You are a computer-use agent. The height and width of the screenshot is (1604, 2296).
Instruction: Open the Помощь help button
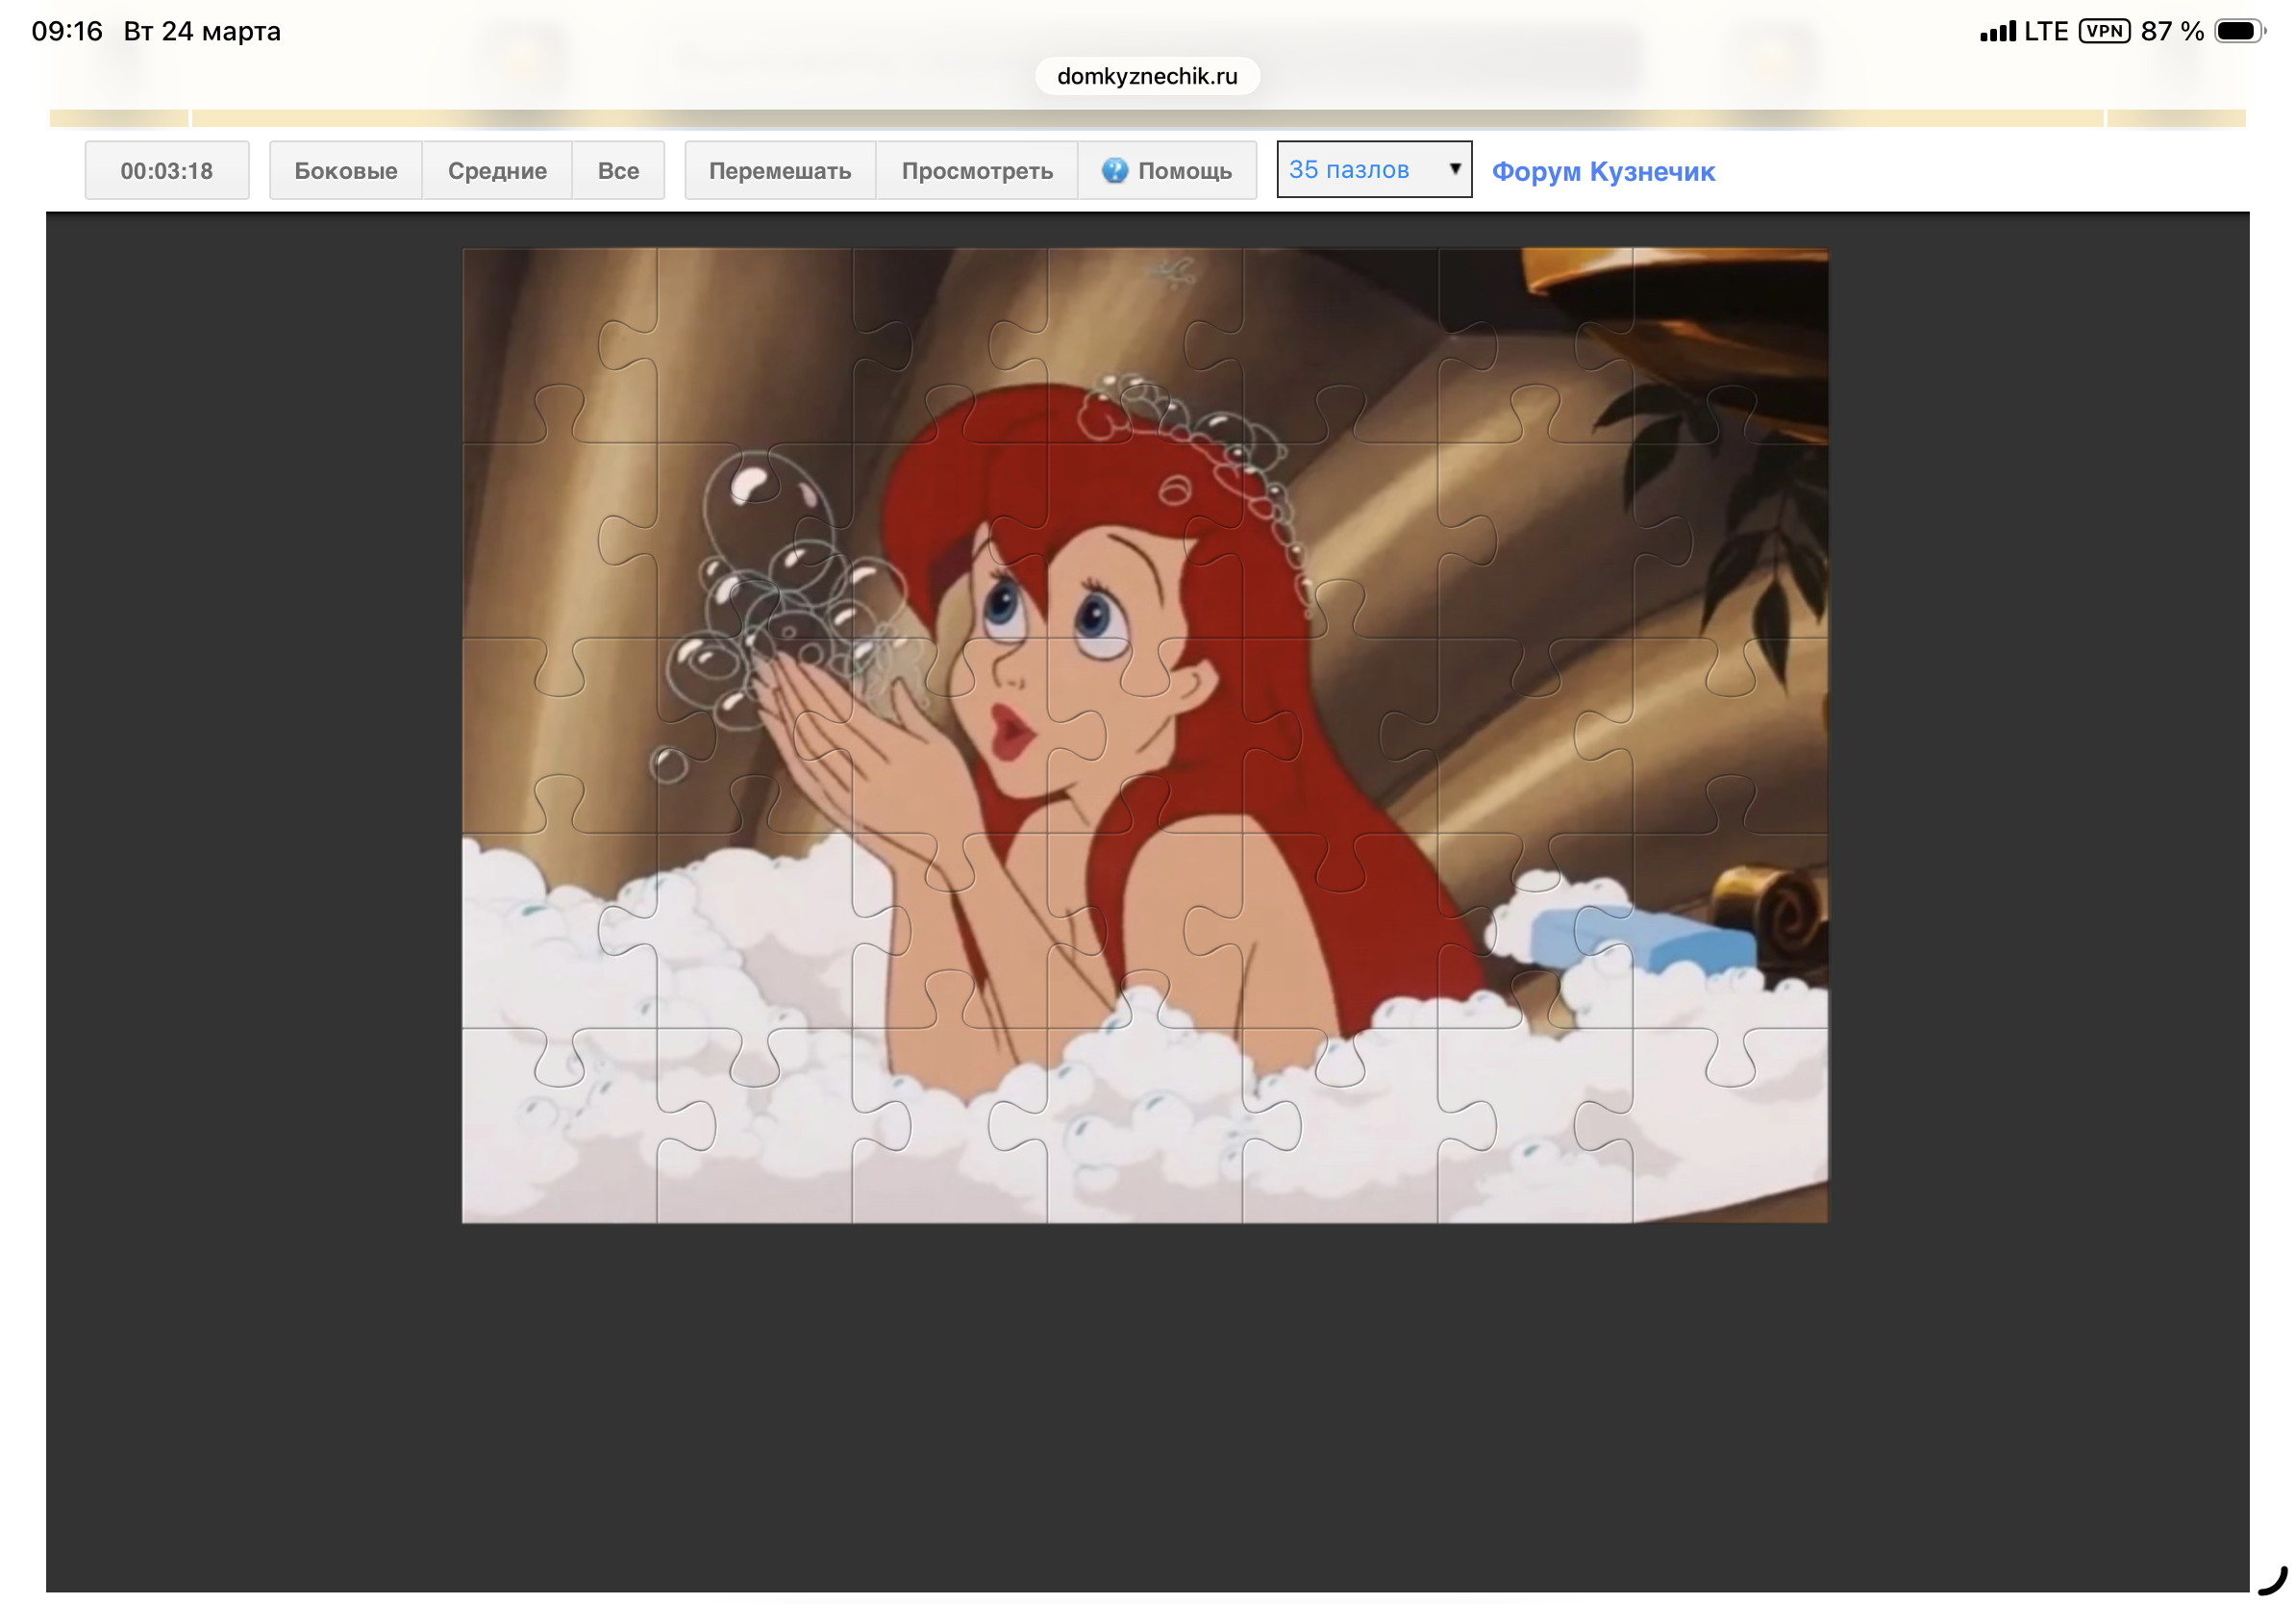click(1167, 171)
